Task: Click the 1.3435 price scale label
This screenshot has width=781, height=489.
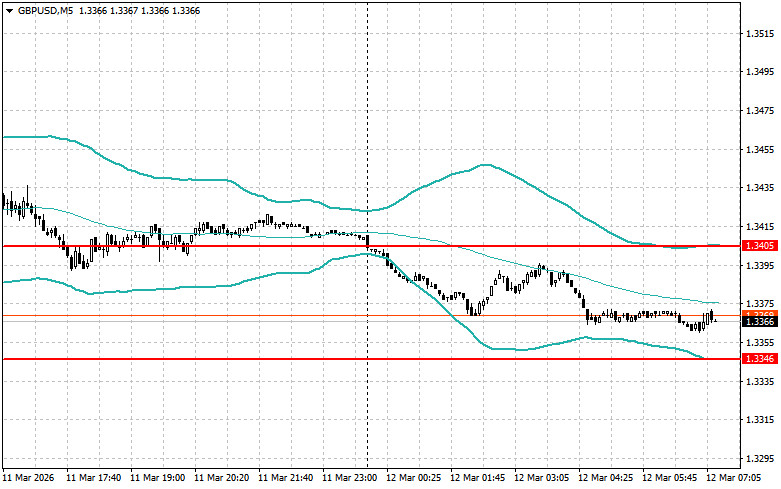Action: point(760,188)
